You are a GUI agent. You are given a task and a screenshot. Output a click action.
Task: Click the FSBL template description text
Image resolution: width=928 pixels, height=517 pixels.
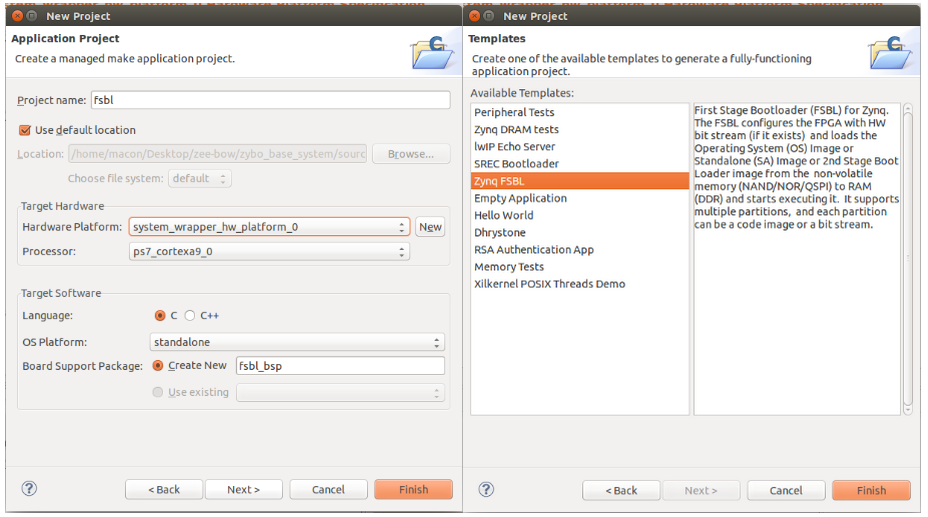[x=797, y=167]
